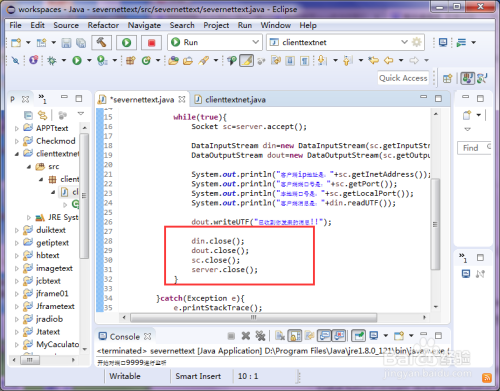Open launch configuration settings gear
Screen dimensions: 500x391
tap(416, 42)
